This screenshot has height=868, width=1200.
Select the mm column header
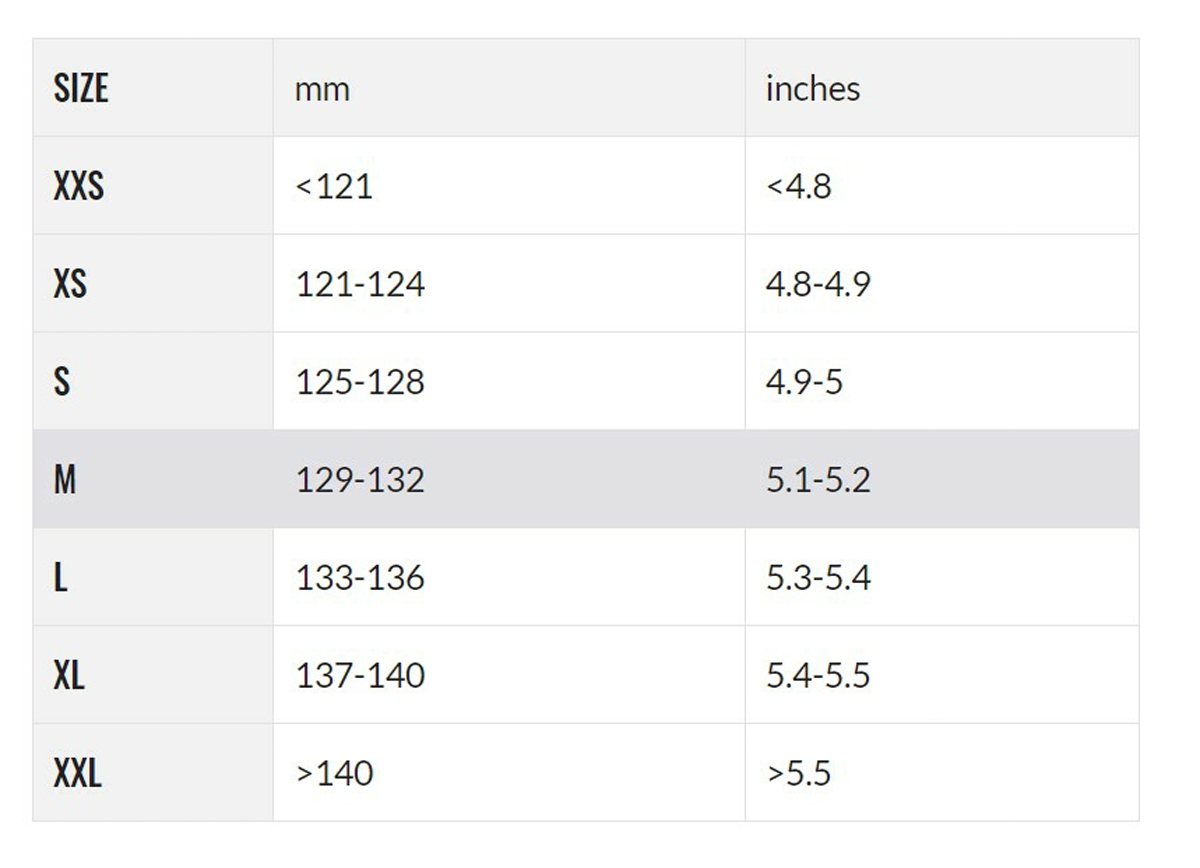[322, 90]
